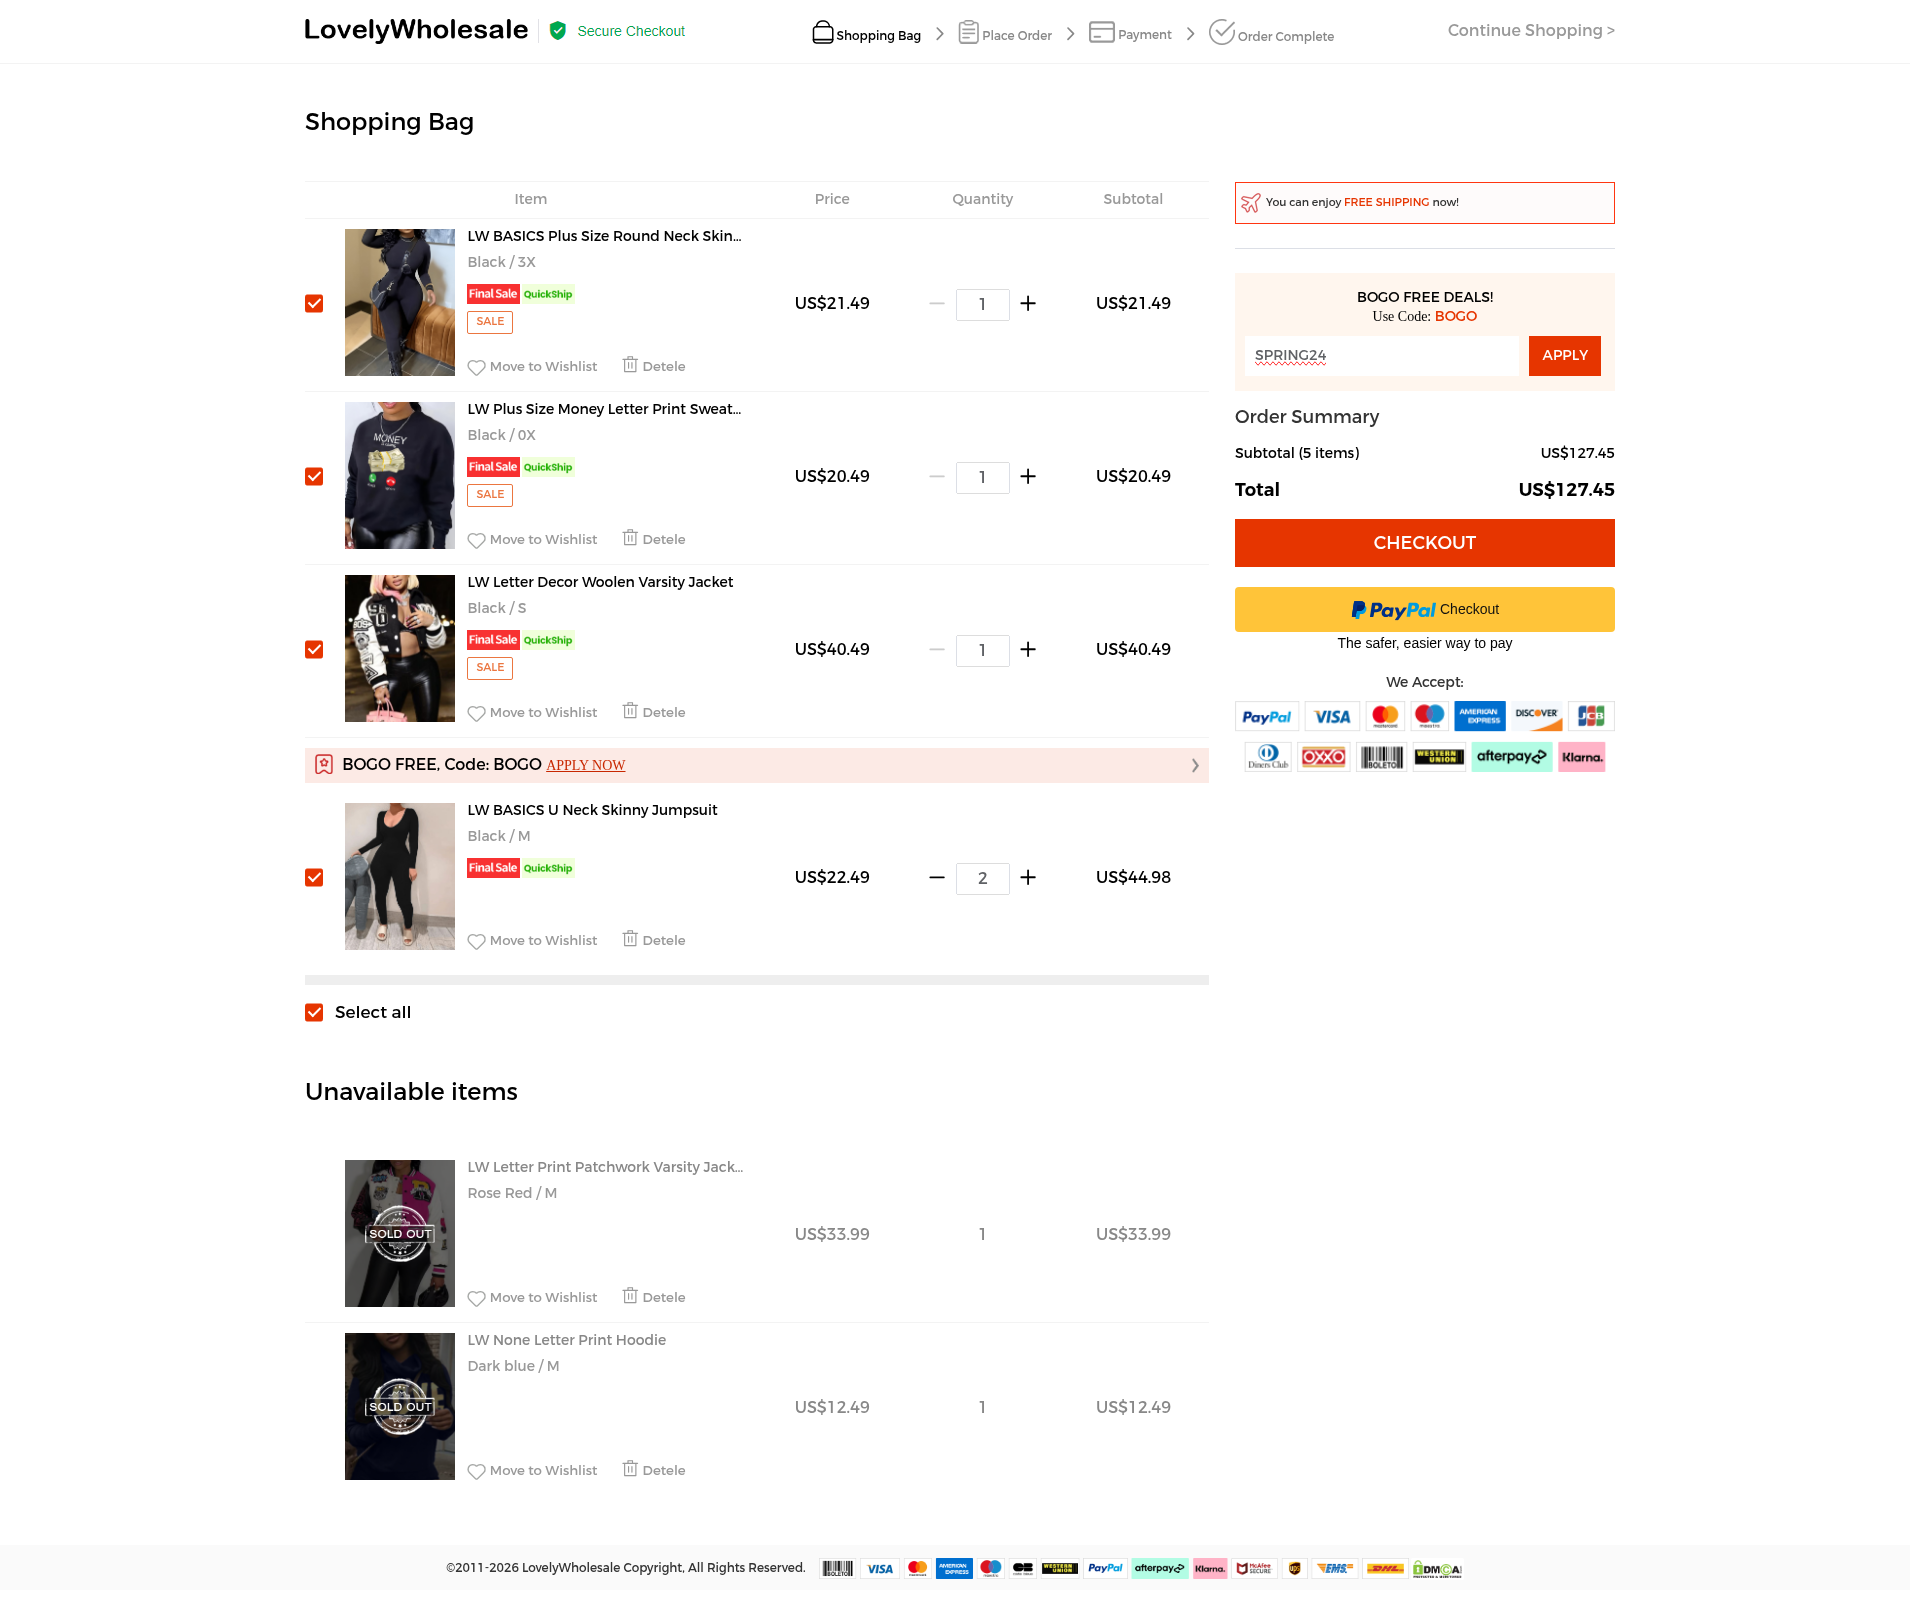Increase quantity of Money Letter Sweatshirt
The height and width of the screenshot is (1598, 1910).
[1028, 477]
